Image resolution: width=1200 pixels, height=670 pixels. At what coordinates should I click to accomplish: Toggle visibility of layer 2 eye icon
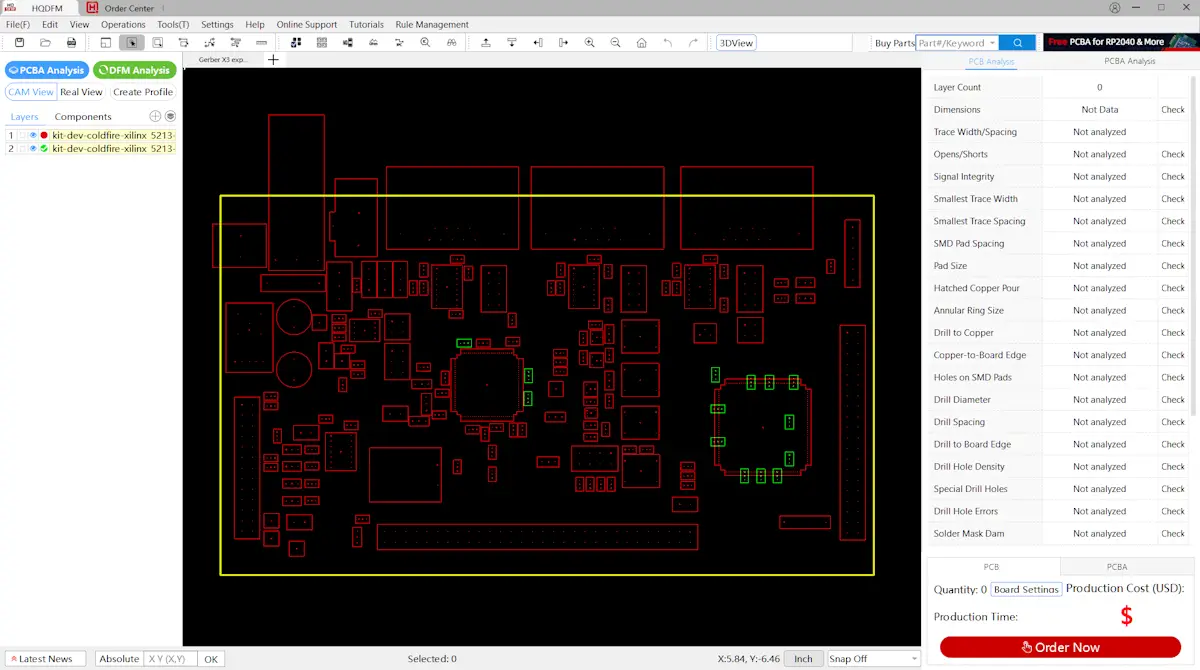pyautogui.click(x=33, y=148)
